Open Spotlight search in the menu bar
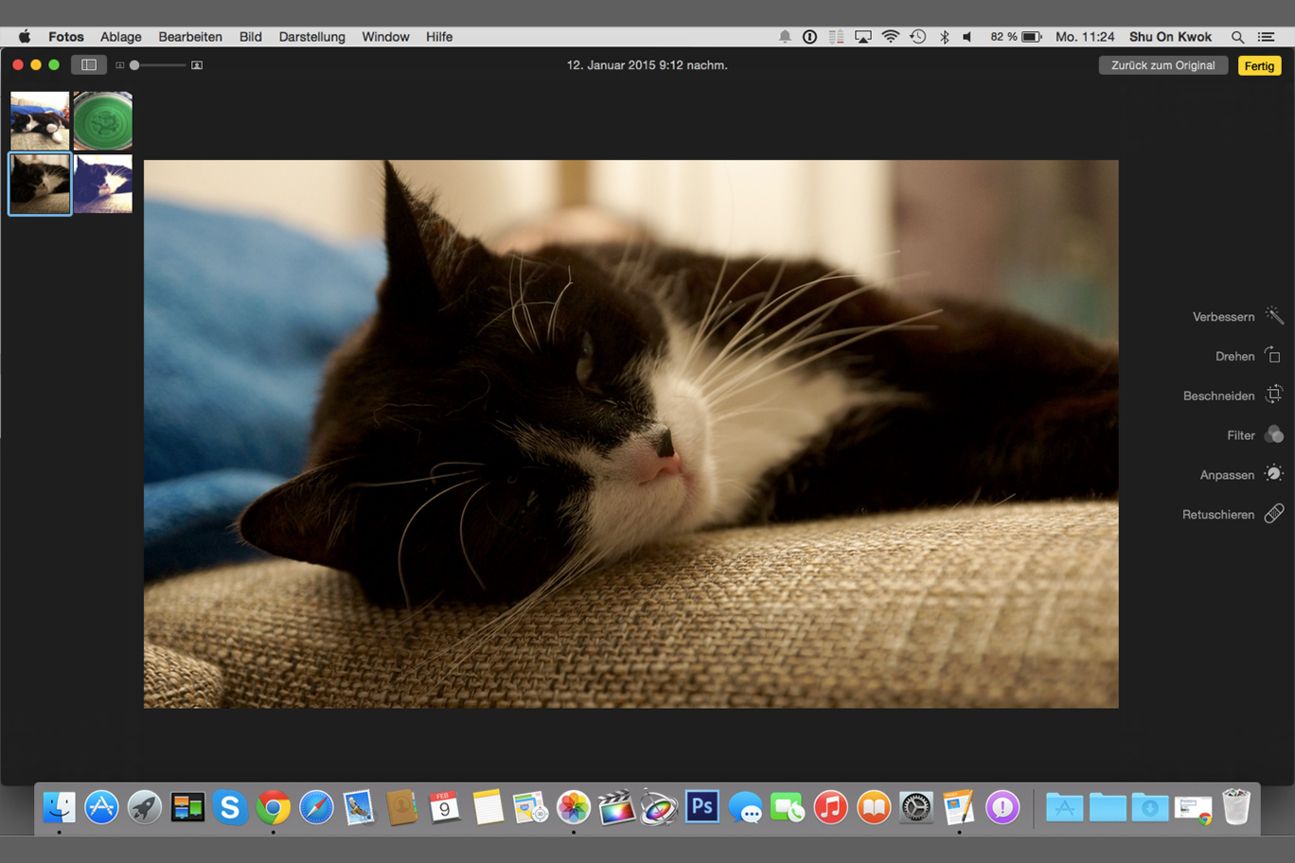1295x863 pixels. pos(1238,37)
